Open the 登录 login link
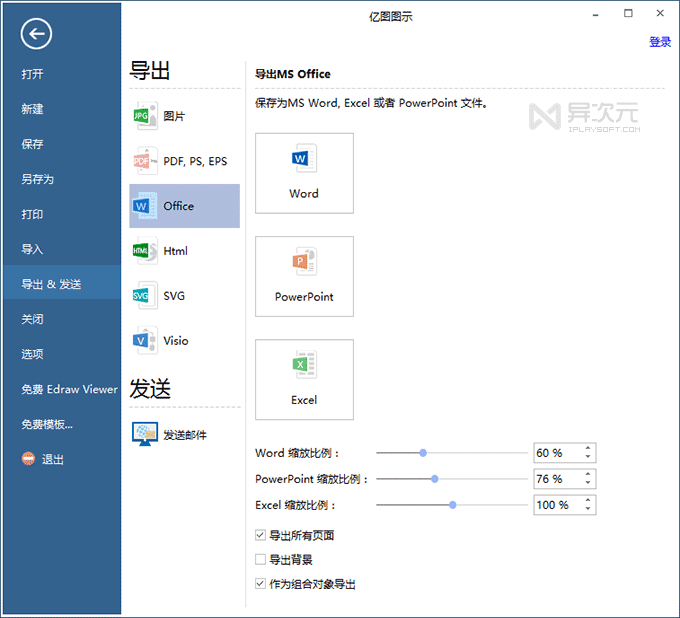The width and height of the screenshot is (680, 618). point(660,42)
